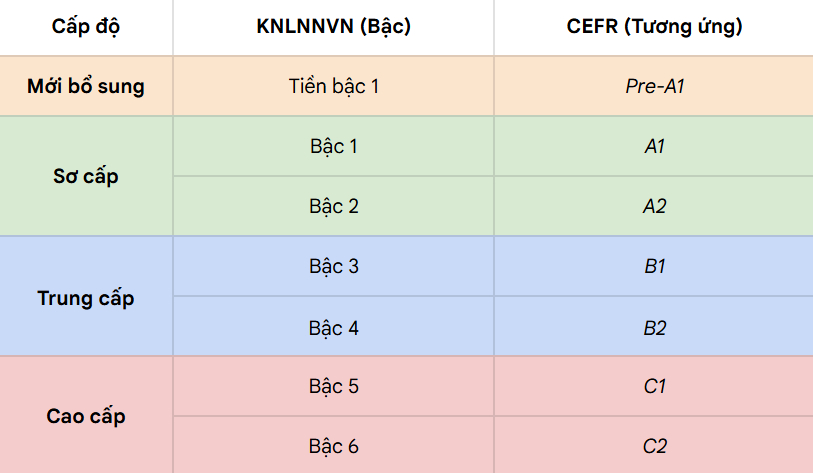Click the "CEFR (Tương ứng)" header
The width and height of the screenshot is (813, 473).
pos(654,27)
